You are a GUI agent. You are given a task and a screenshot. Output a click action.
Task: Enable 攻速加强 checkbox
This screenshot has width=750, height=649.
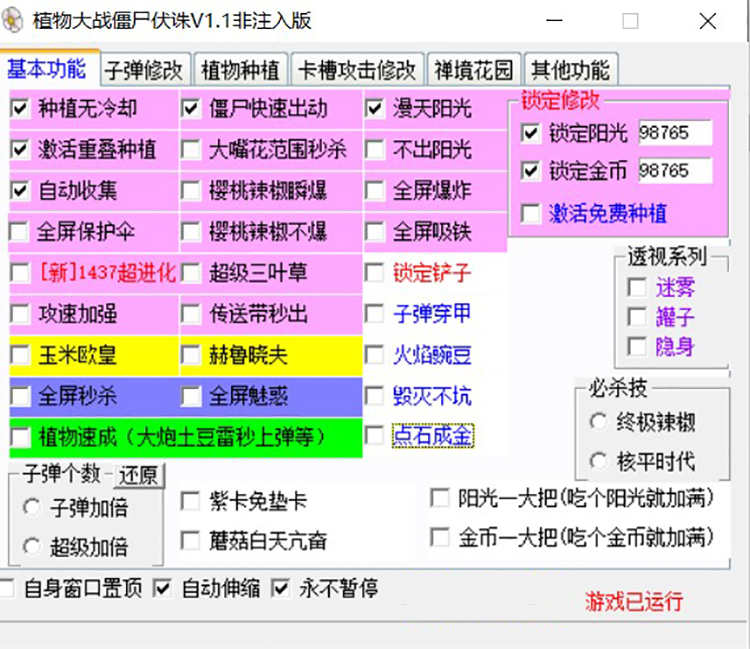pyautogui.click(x=20, y=314)
